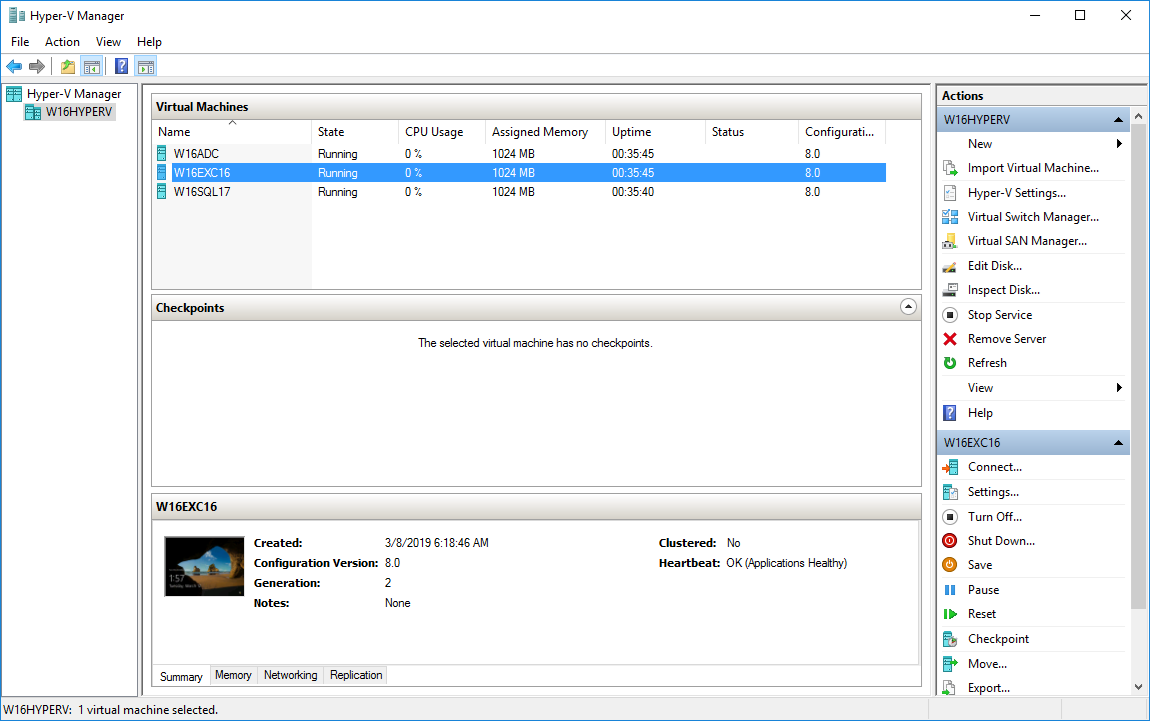Click the Checkpoint action icon
Viewport: 1150px width, 721px height.
coord(950,639)
